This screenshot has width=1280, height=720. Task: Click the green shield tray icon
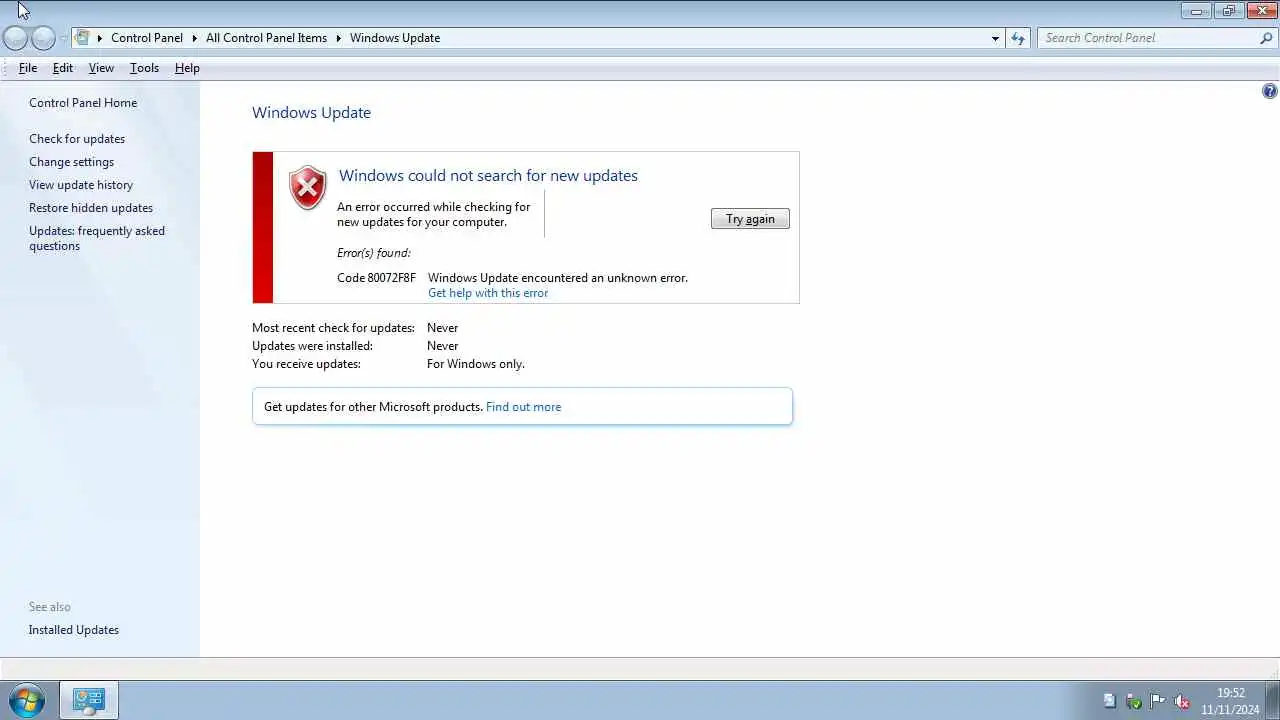click(1133, 701)
